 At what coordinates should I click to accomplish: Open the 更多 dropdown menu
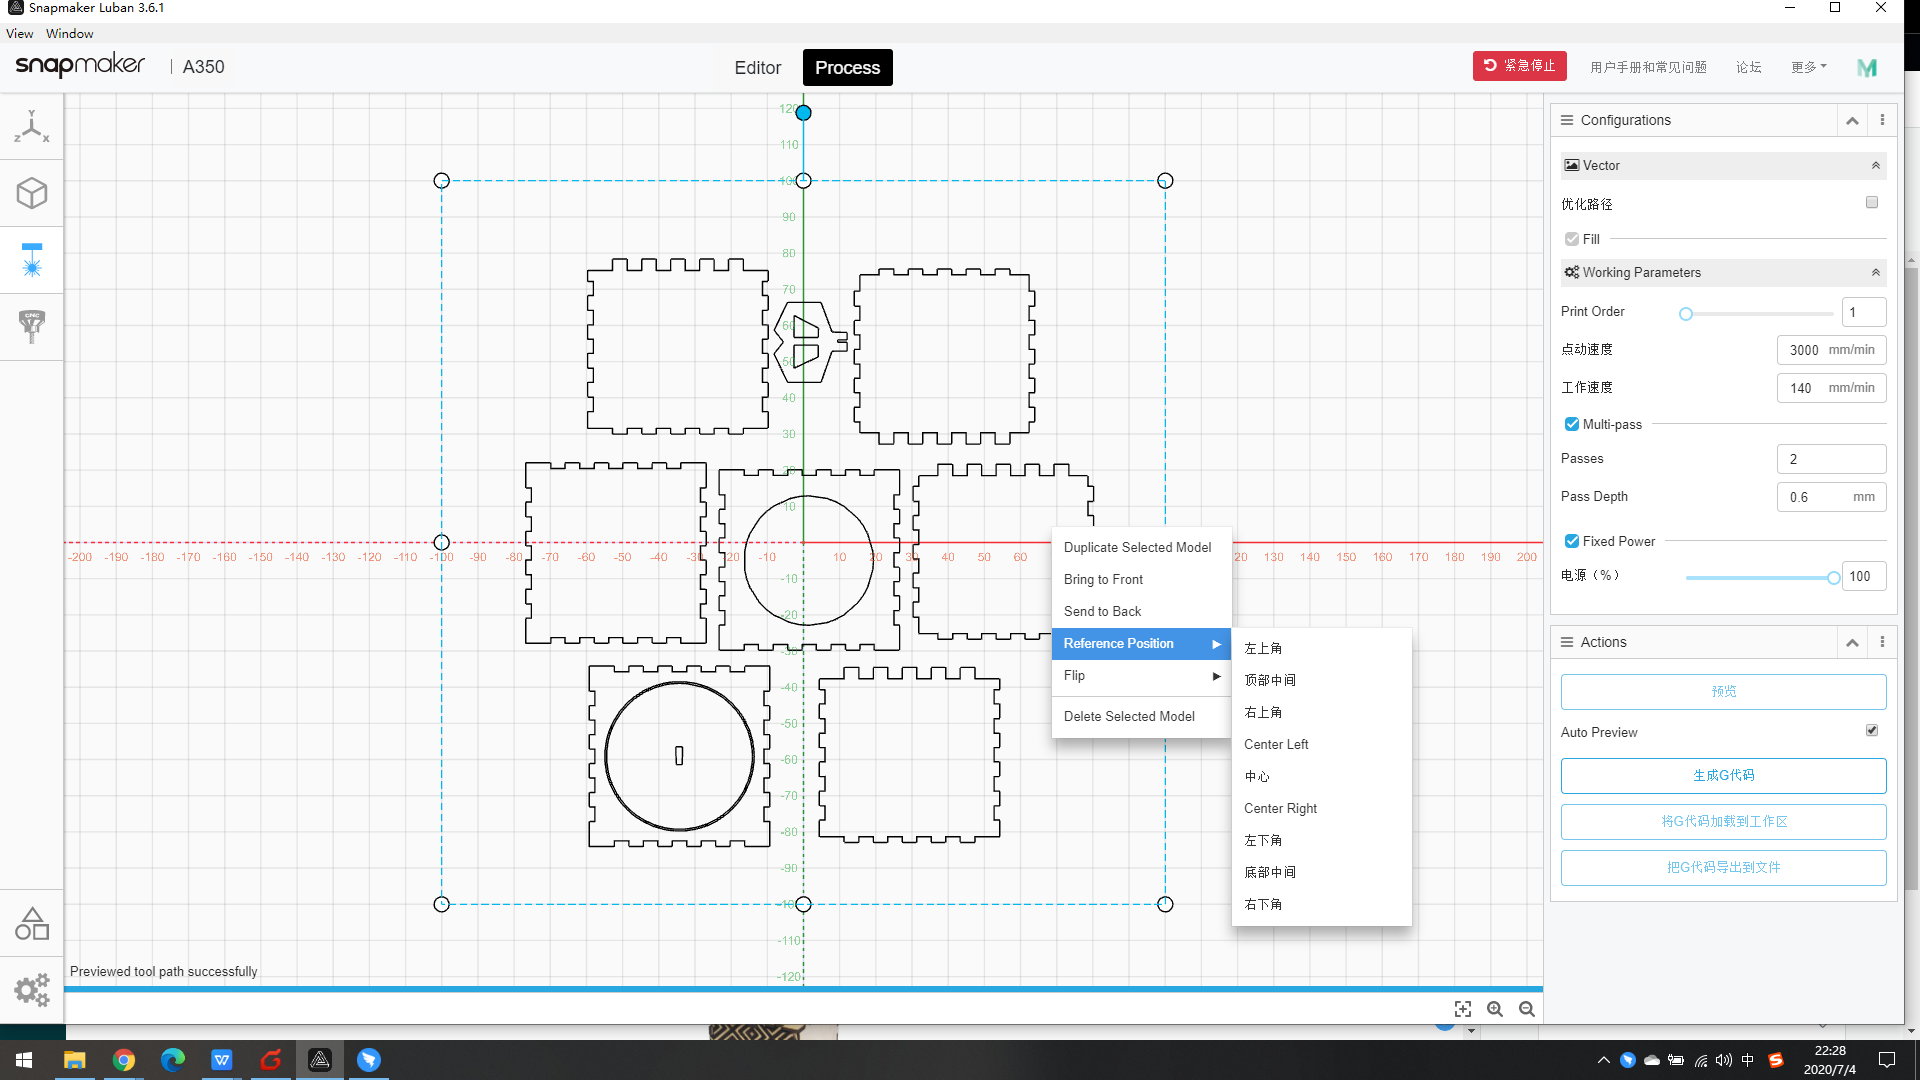click(1808, 67)
